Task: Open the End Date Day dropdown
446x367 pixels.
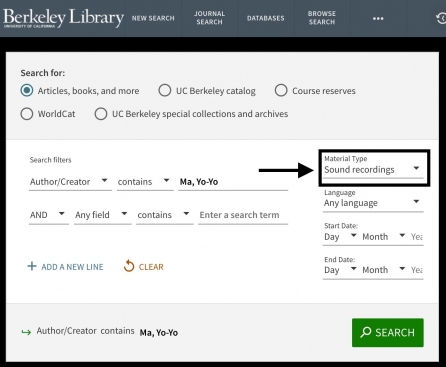Action: (x=340, y=270)
